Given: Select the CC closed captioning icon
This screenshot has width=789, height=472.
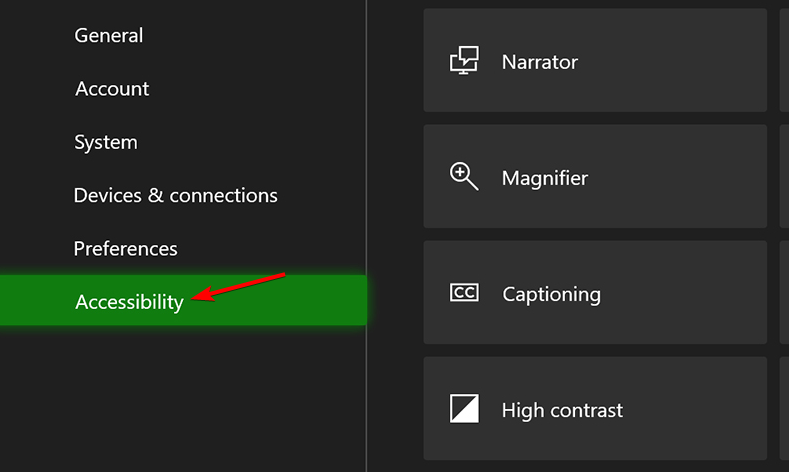Looking at the screenshot, I should pos(464,293).
